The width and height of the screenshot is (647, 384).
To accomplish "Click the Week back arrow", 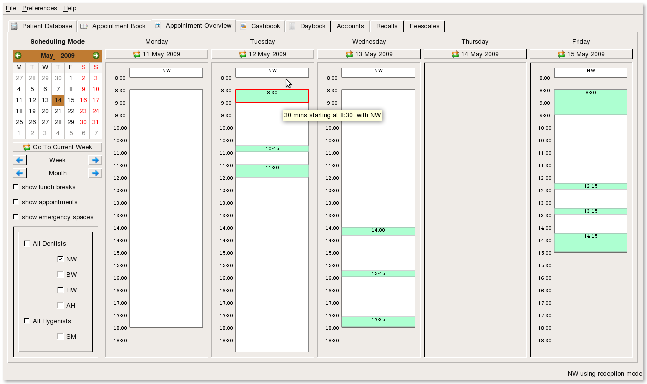I will [x=19, y=160].
